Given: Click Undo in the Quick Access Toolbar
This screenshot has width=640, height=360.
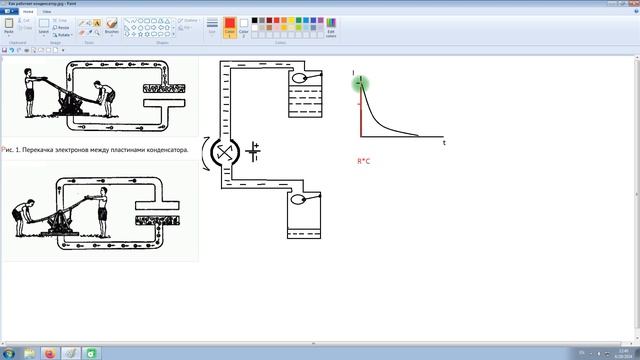Looking at the screenshot, I should [x=12, y=50].
